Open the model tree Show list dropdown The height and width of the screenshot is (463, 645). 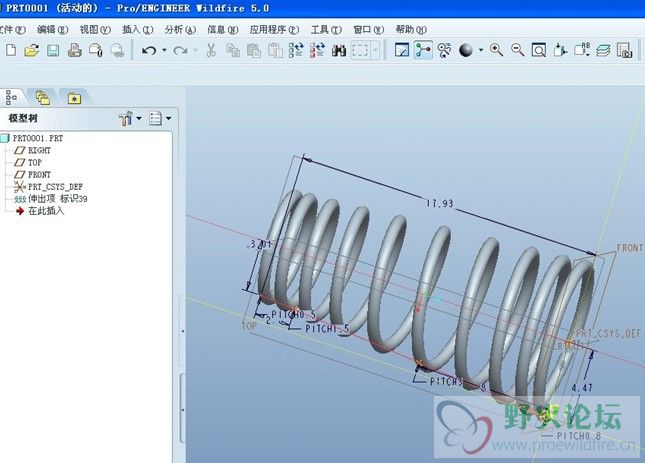pos(160,118)
